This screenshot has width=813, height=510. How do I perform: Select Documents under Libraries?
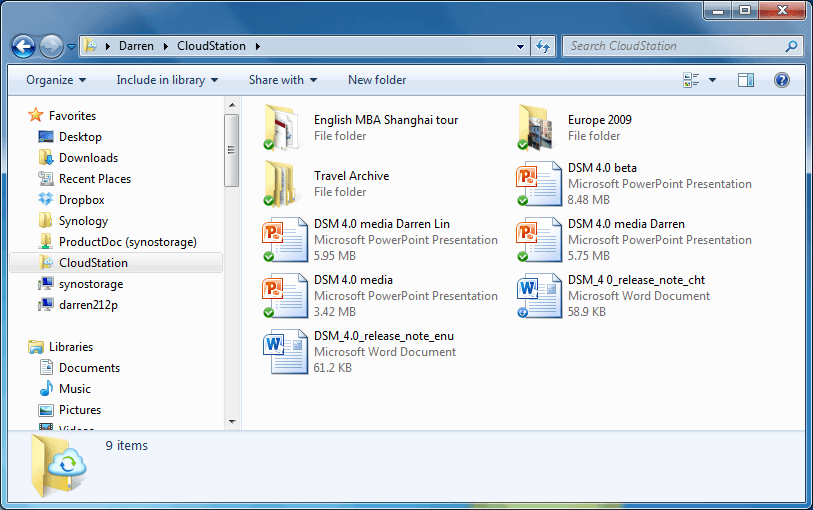point(89,367)
